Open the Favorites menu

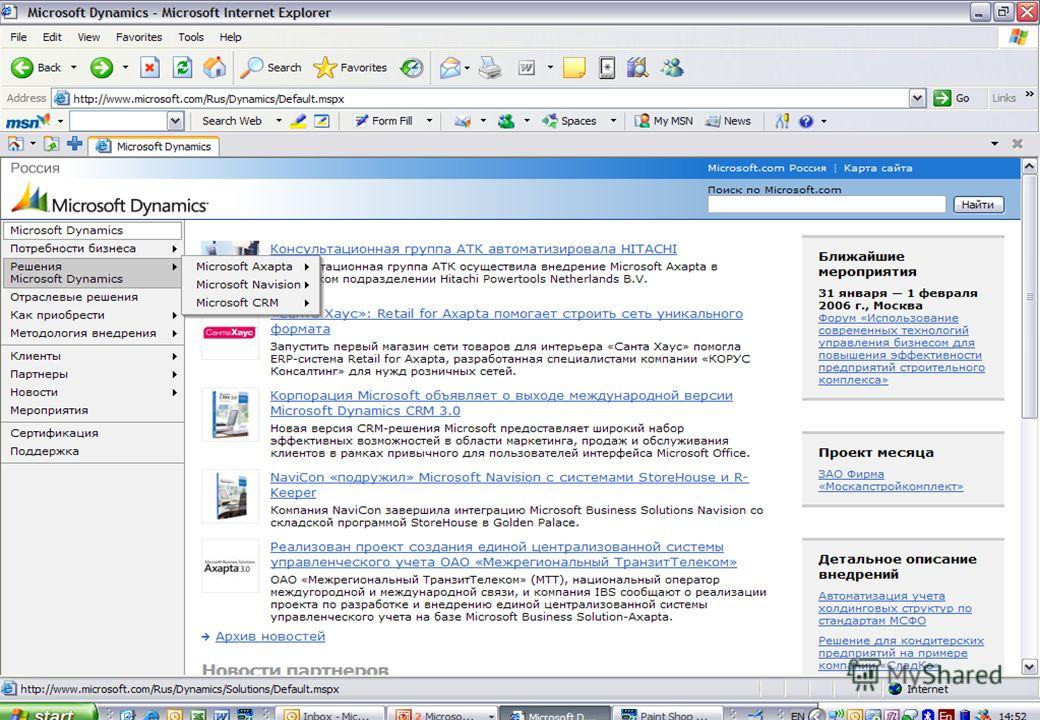[139, 37]
